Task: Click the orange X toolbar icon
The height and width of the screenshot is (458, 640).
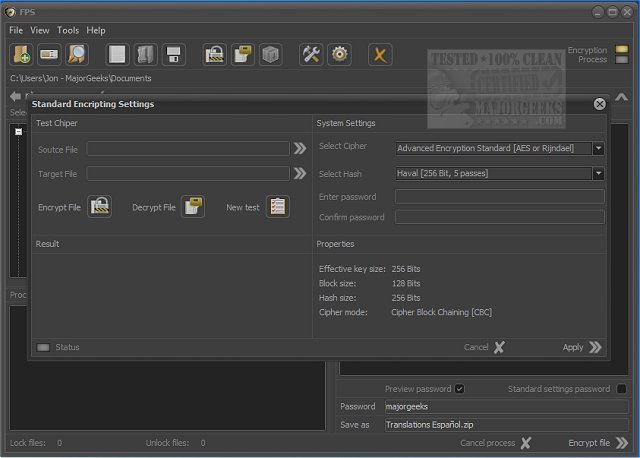Action: [379, 54]
